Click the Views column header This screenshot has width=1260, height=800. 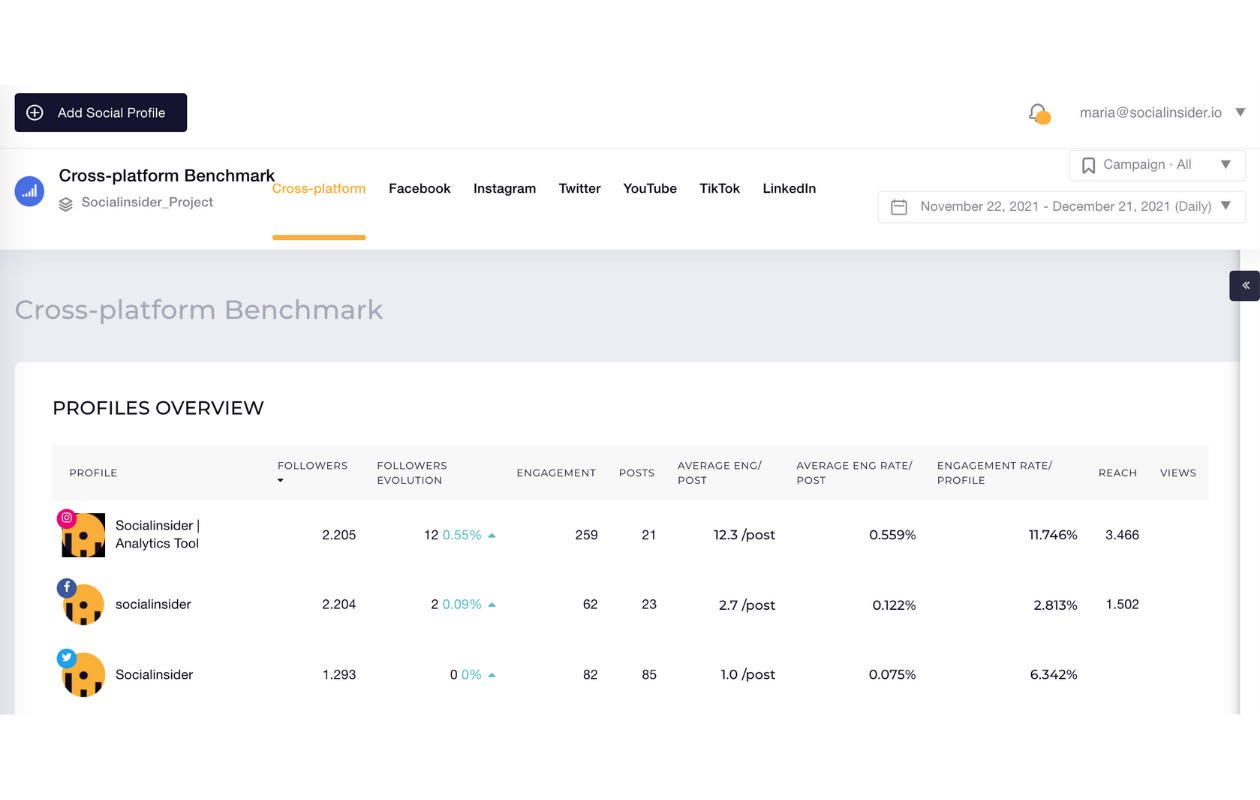(1178, 473)
